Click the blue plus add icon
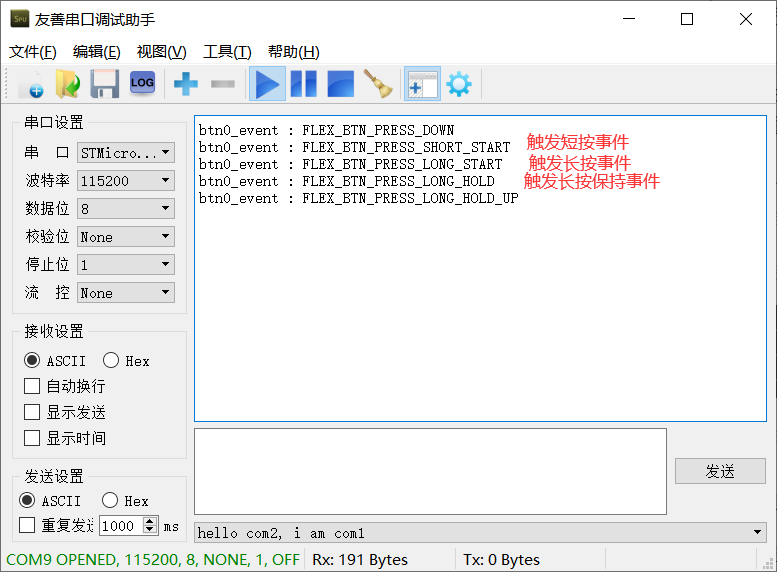Image resolution: width=777 pixels, height=572 pixels. (186, 84)
